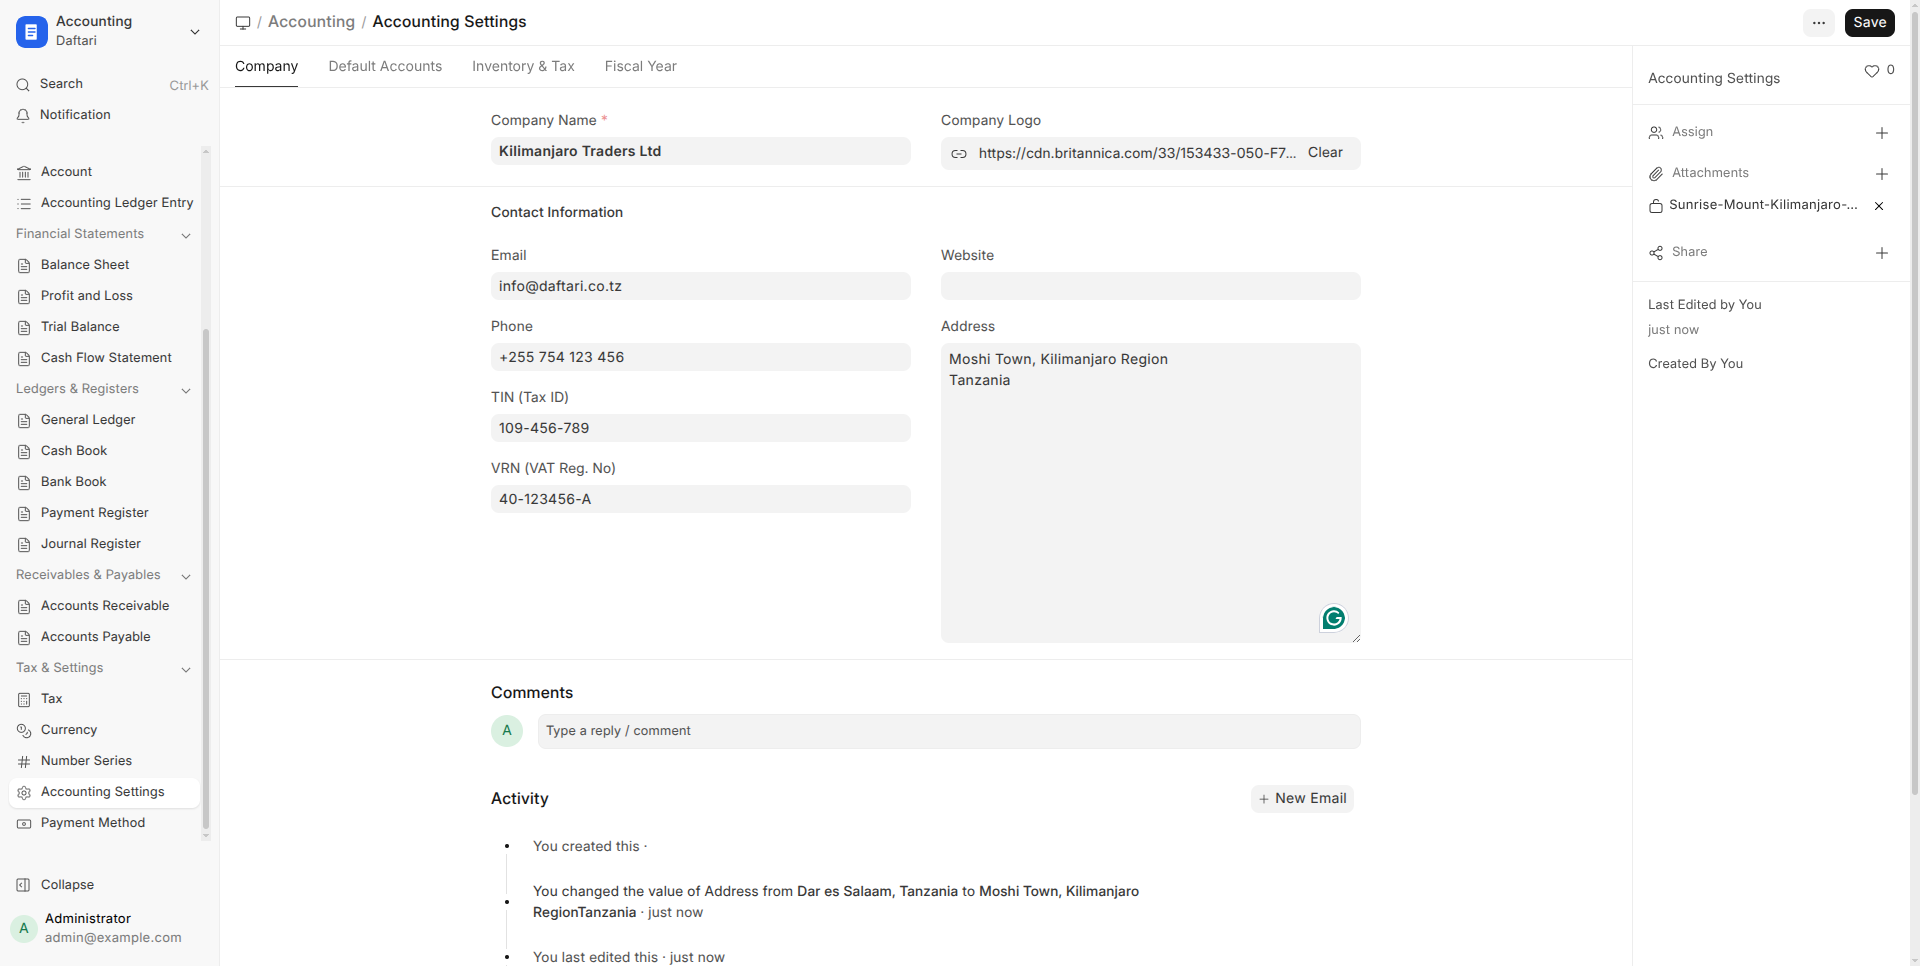Select Accounting Settings in the sidebar
Viewport: 1920px width, 966px height.
(104, 792)
